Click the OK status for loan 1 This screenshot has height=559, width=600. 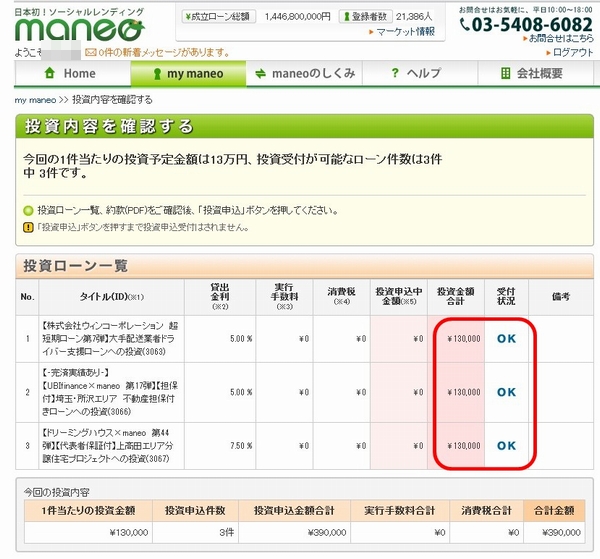coord(506,339)
